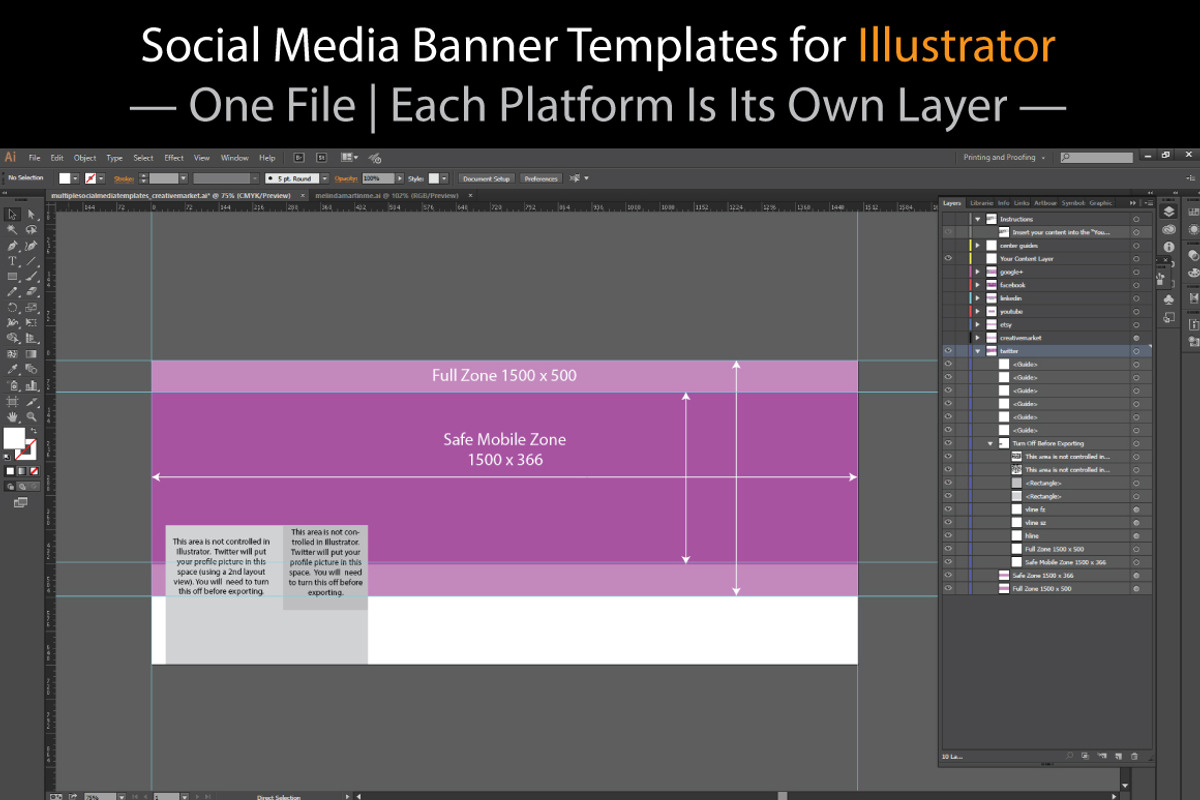Click the Document Setup button

486,179
